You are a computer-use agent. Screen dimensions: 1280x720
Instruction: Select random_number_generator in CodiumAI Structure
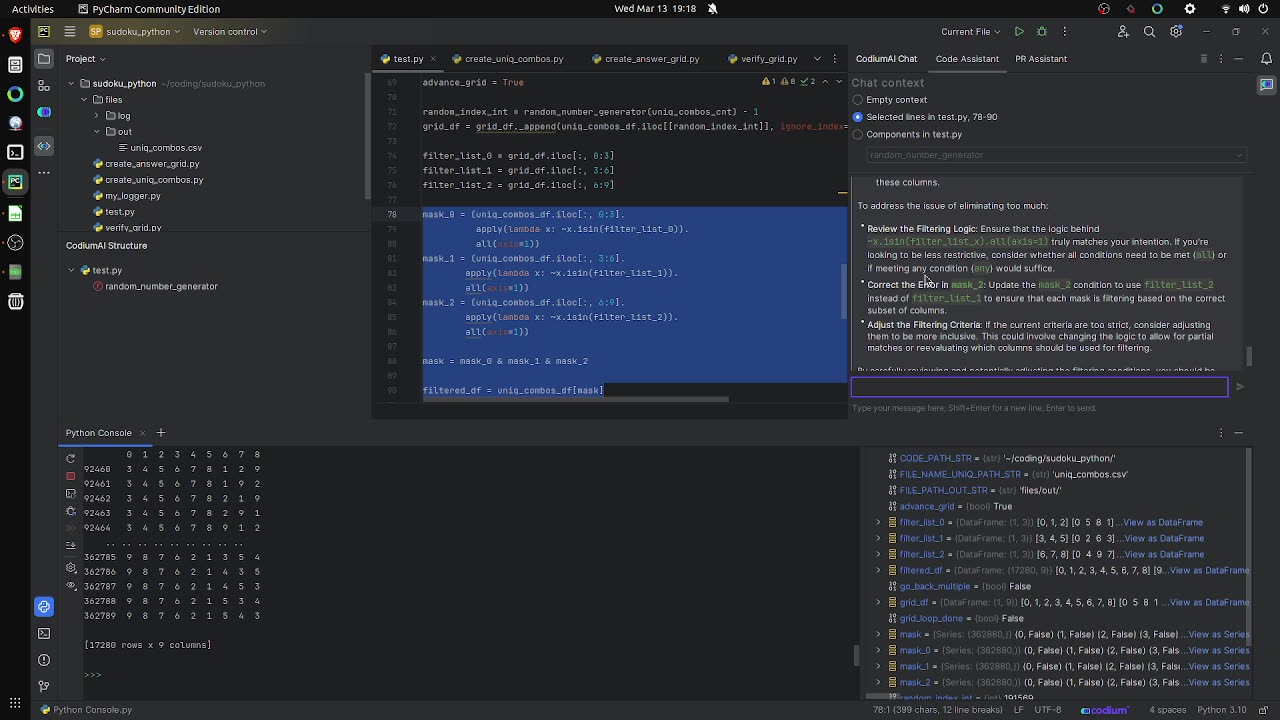click(x=161, y=286)
